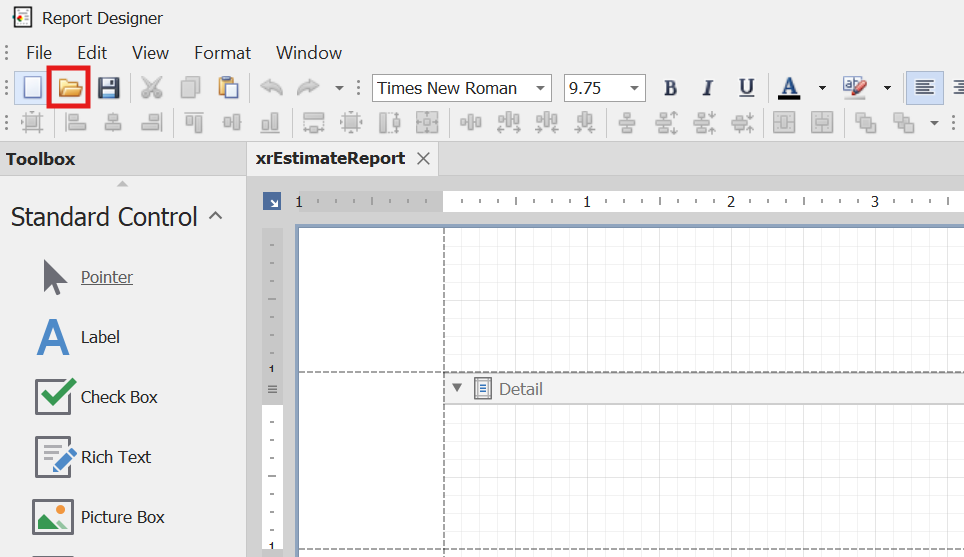Open the Format menu

[223, 53]
